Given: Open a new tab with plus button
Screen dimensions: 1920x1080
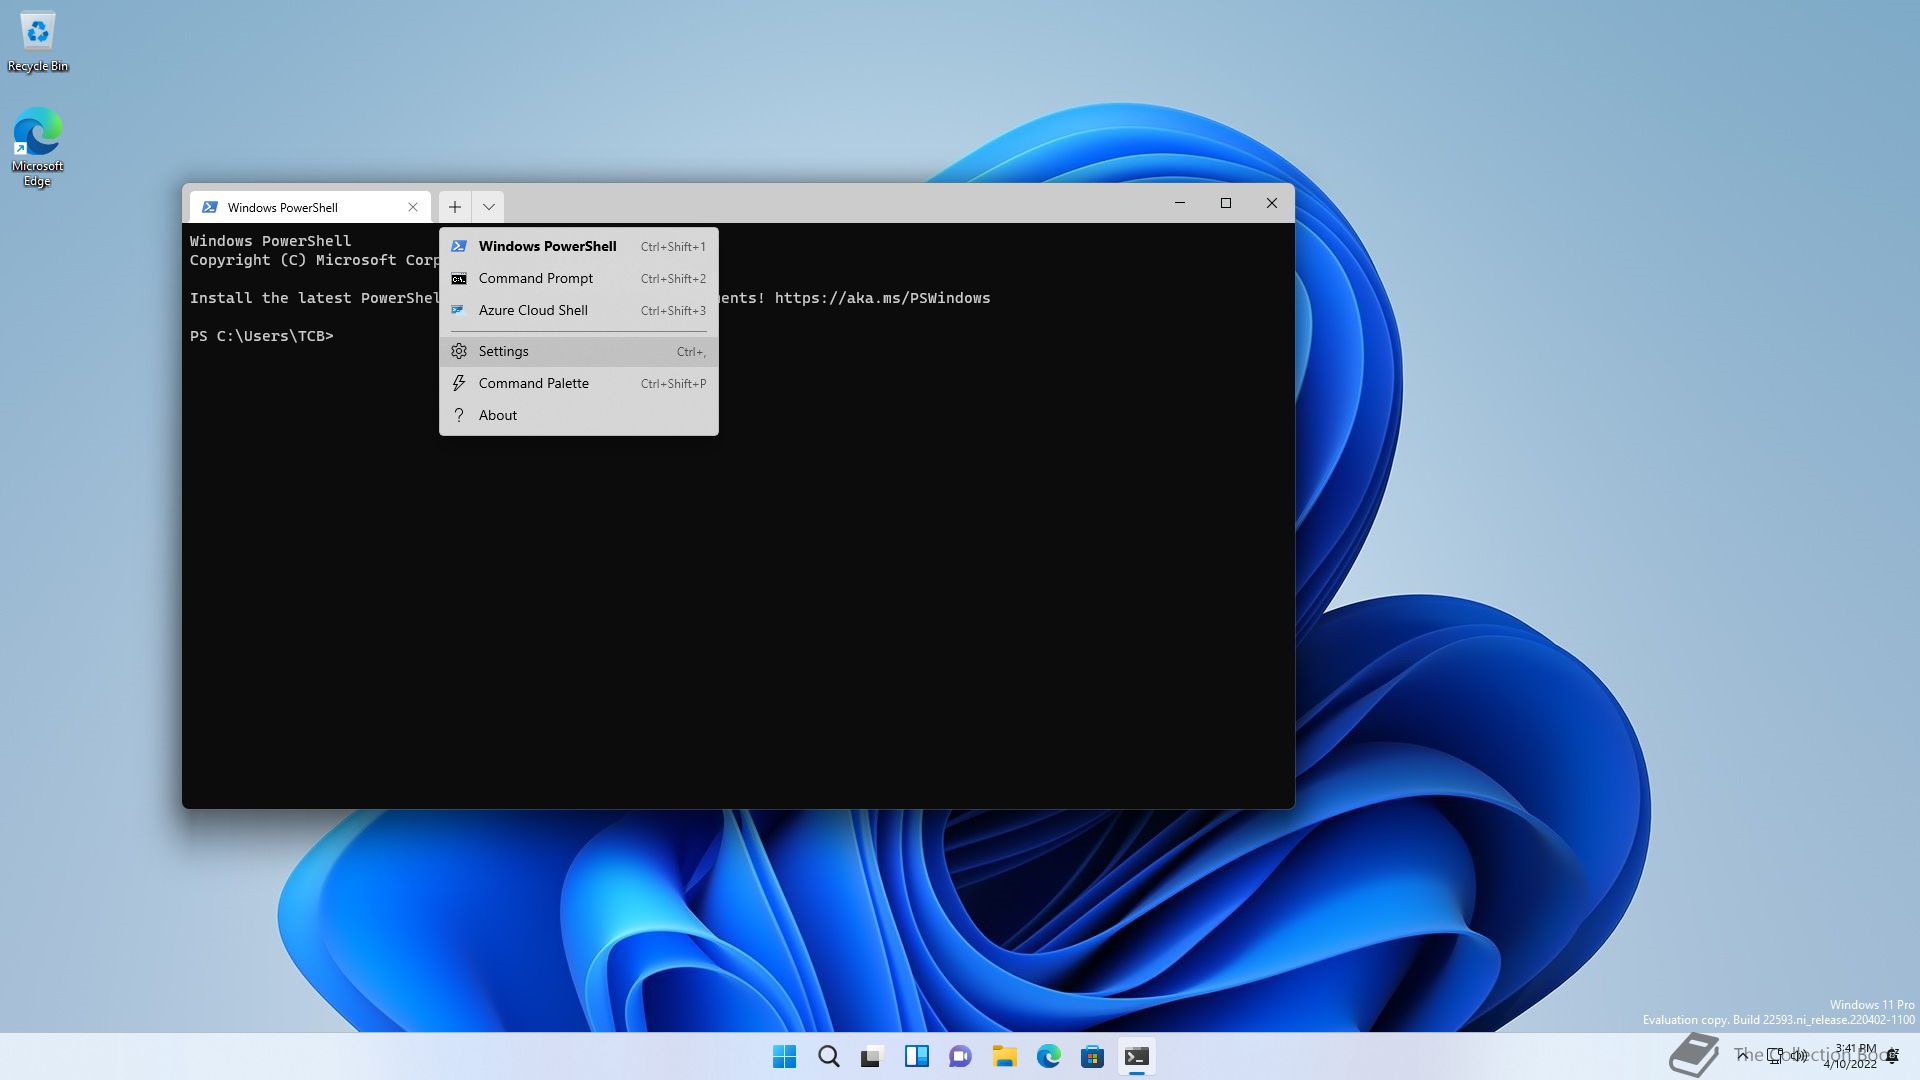Looking at the screenshot, I should pos(454,207).
